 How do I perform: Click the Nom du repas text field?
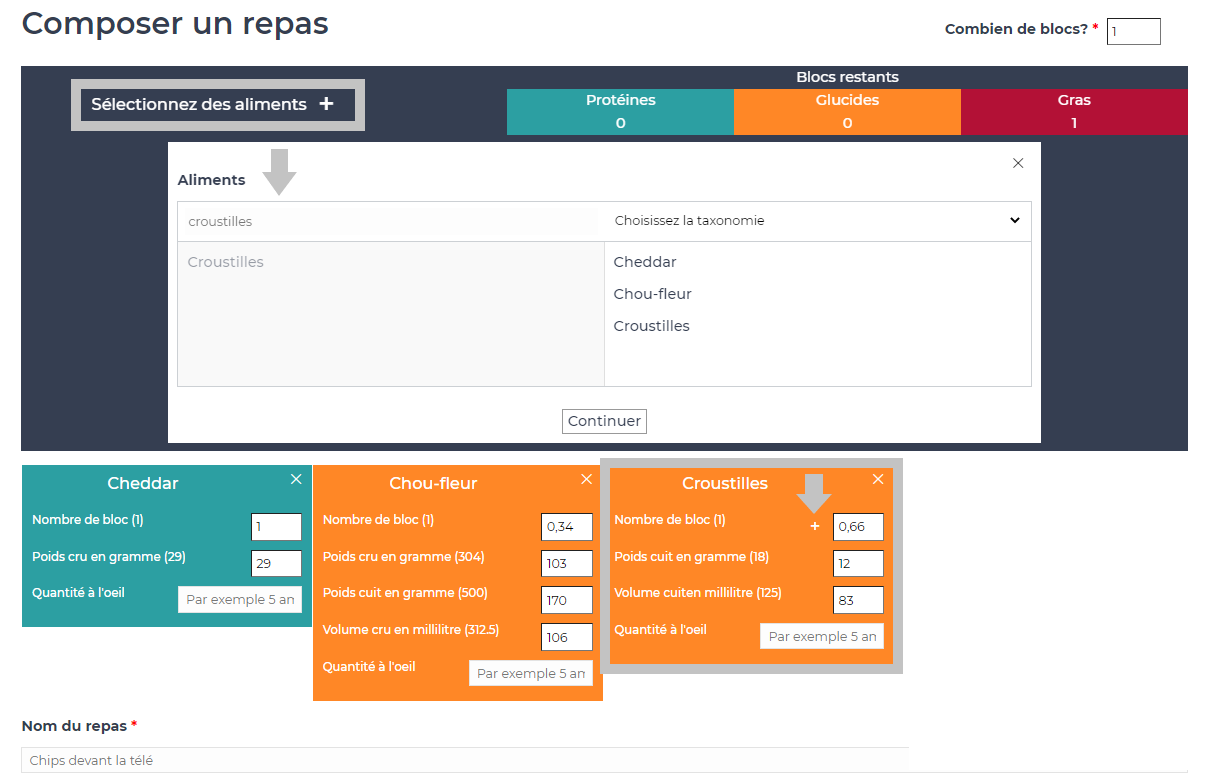point(465,761)
